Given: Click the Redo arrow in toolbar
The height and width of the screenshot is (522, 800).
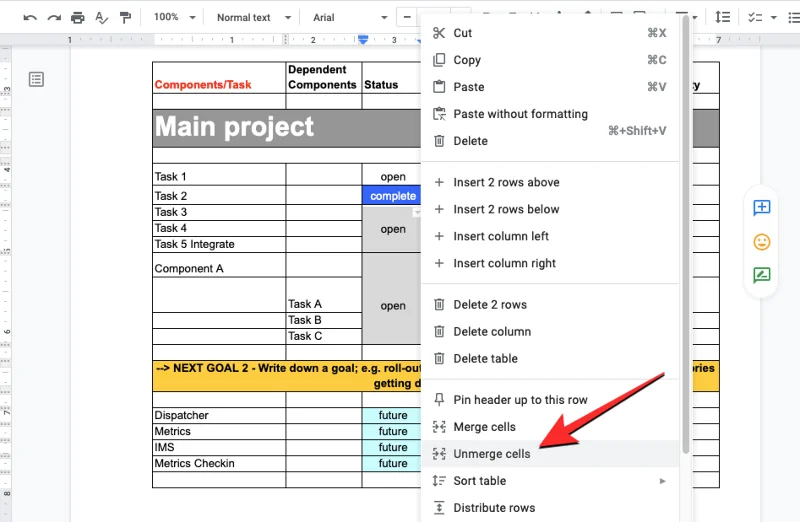Looking at the screenshot, I should [x=54, y=18].
